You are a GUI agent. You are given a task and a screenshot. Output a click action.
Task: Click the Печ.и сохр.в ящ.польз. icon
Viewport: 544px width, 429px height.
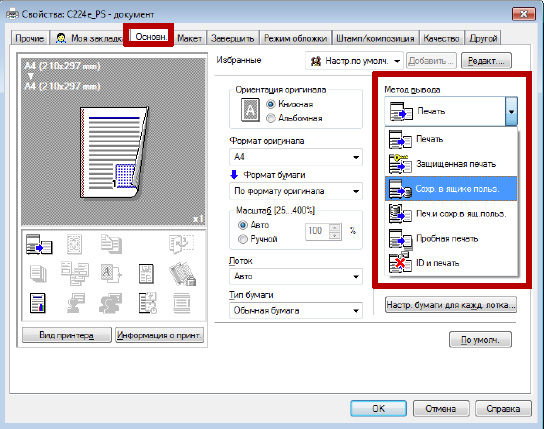pos(400,214)
